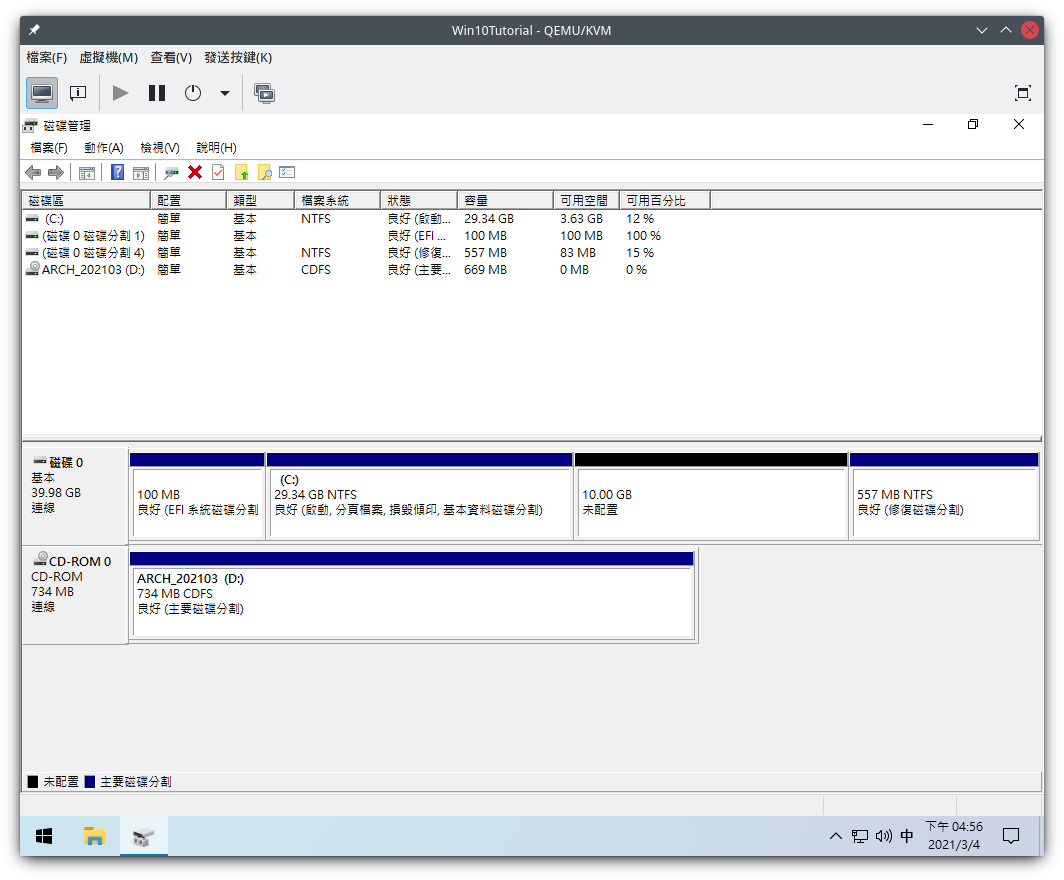This screenshot has width=1064, height=880.
Task: Open File Explorer from the taskbar
Action: 94,836
